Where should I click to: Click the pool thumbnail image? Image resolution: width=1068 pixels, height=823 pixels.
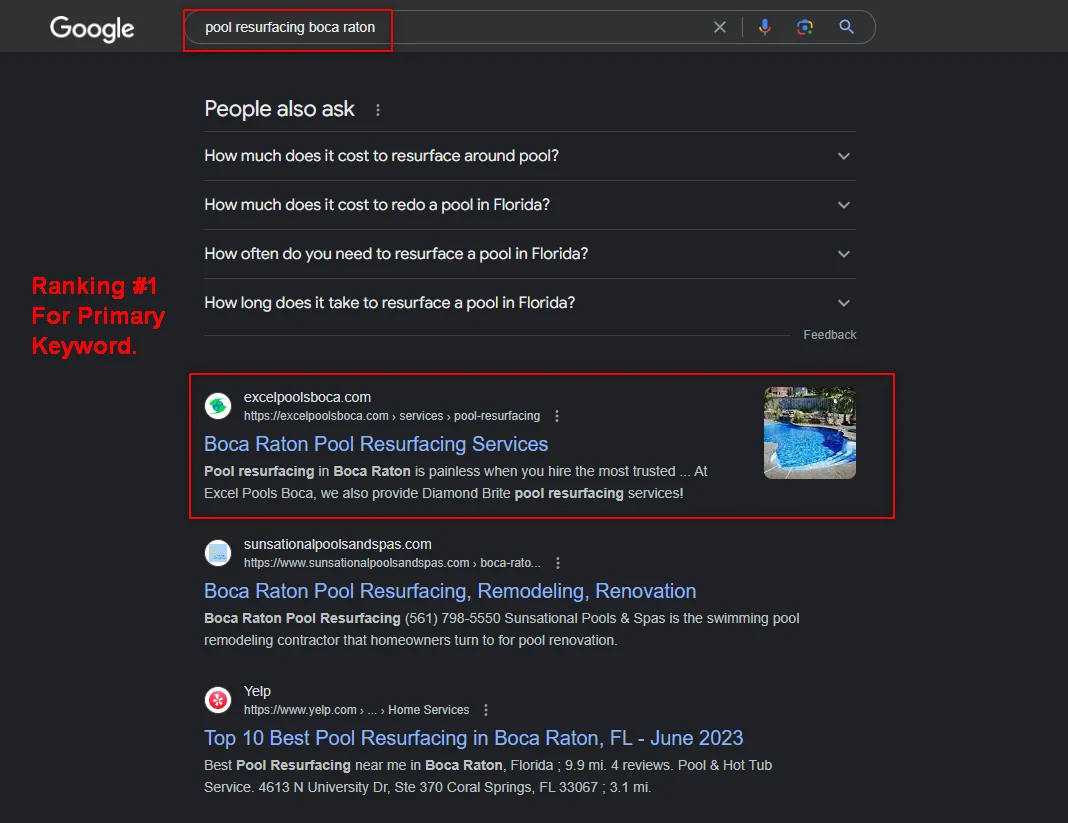point(810,433)
